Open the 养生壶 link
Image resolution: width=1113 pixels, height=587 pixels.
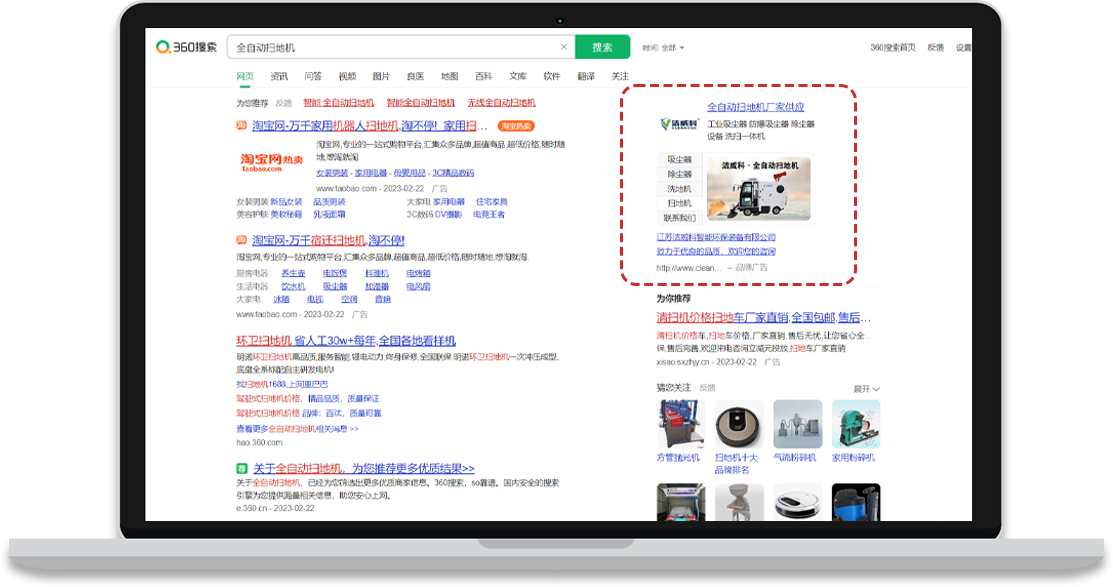pyautogui.click(x=293, y=273)
